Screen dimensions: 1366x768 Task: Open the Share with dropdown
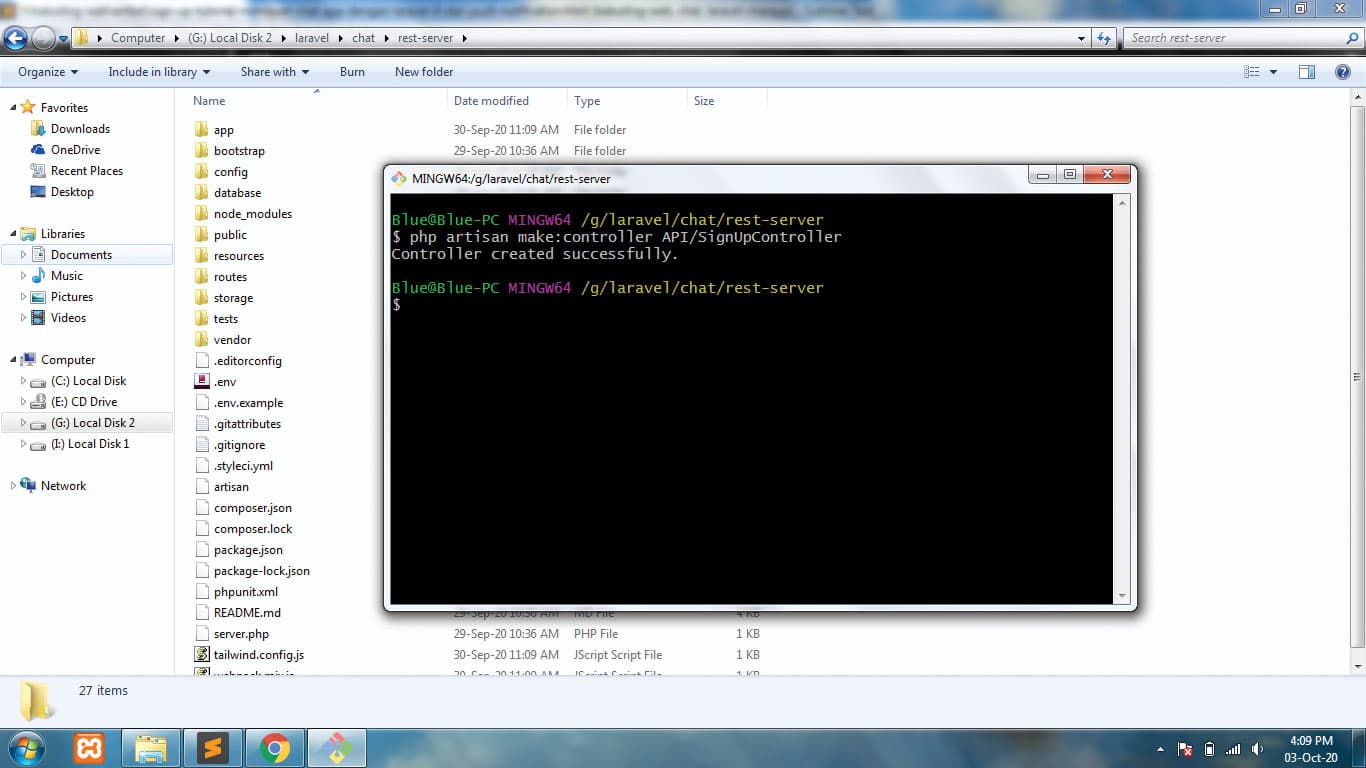[x=275, y=72]
